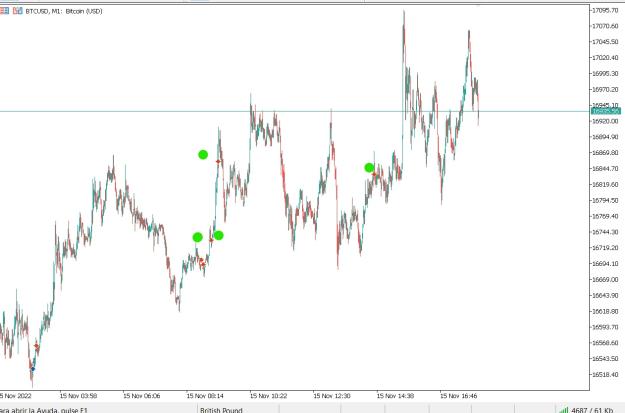Screen dimensions: 625x413
Task: Click the red trade arrow near the 16568.60 level
Action: coord(36,346)
